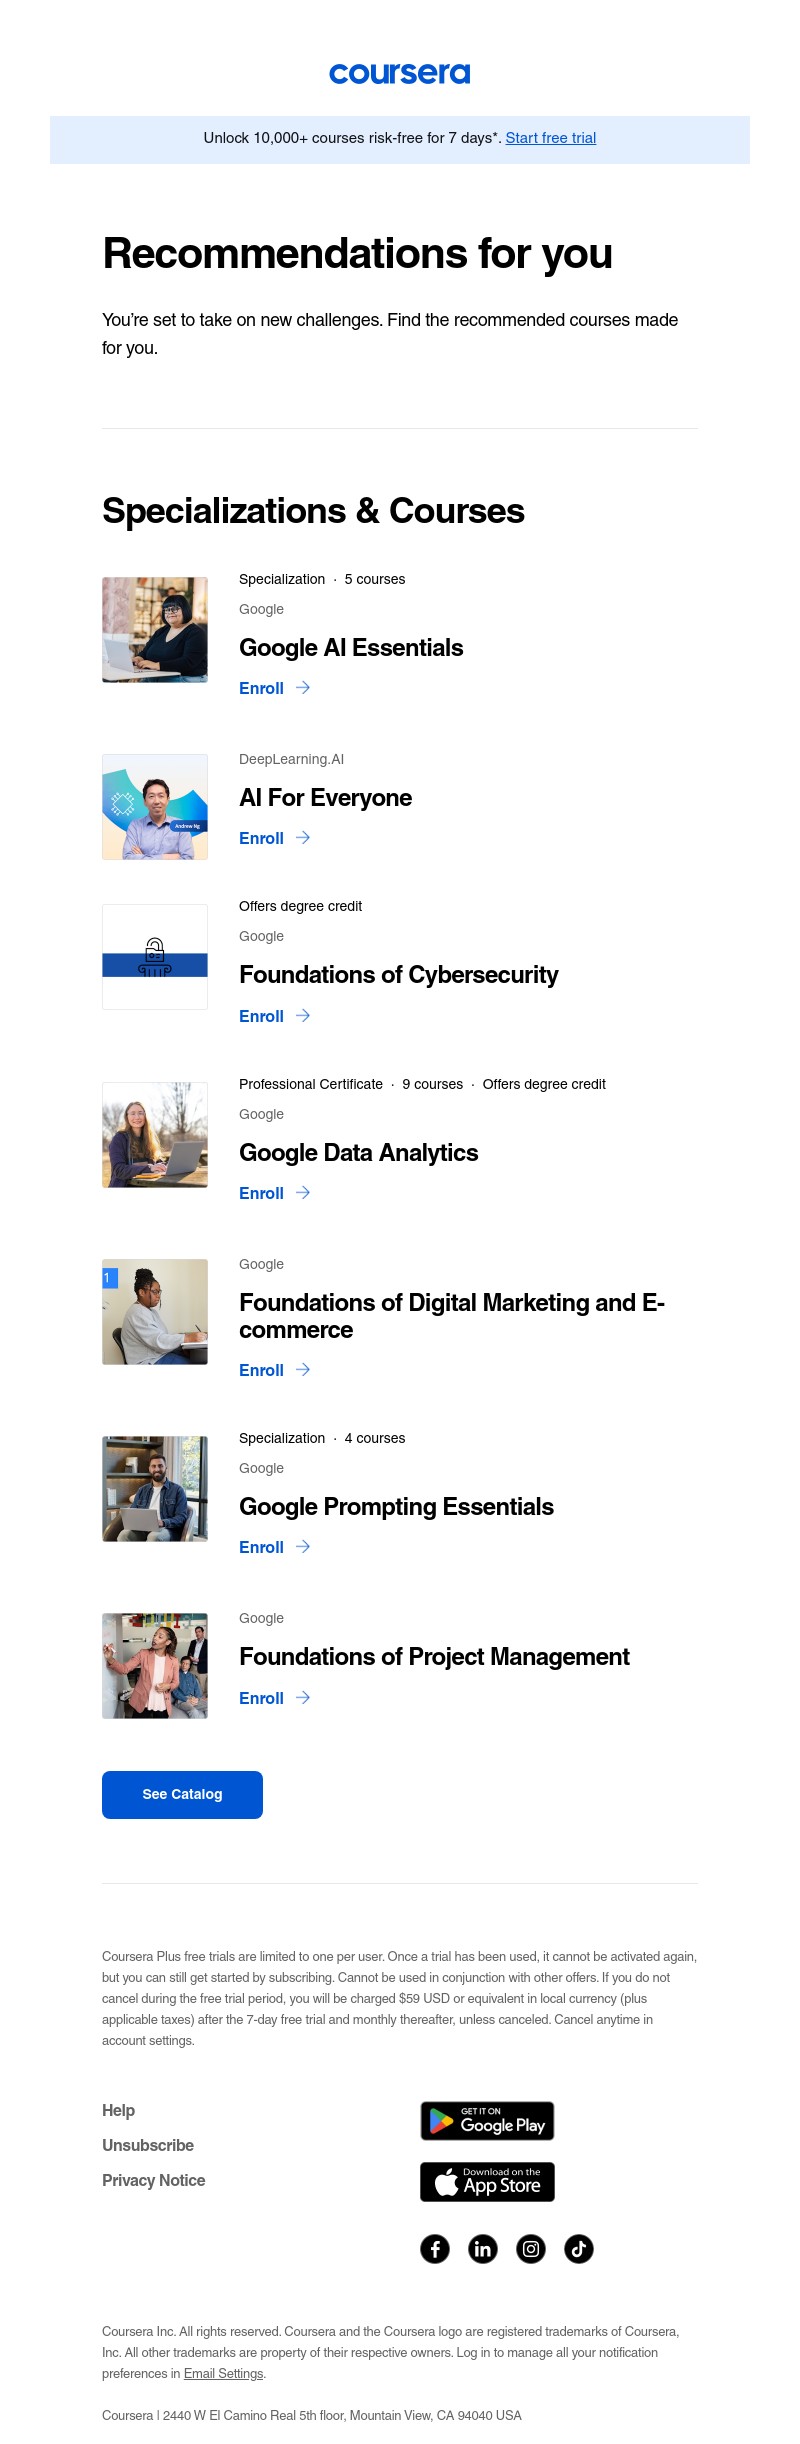800x2444 pixels.
Task: Open the Start free trial link
Action: click(x=550, y=138)
